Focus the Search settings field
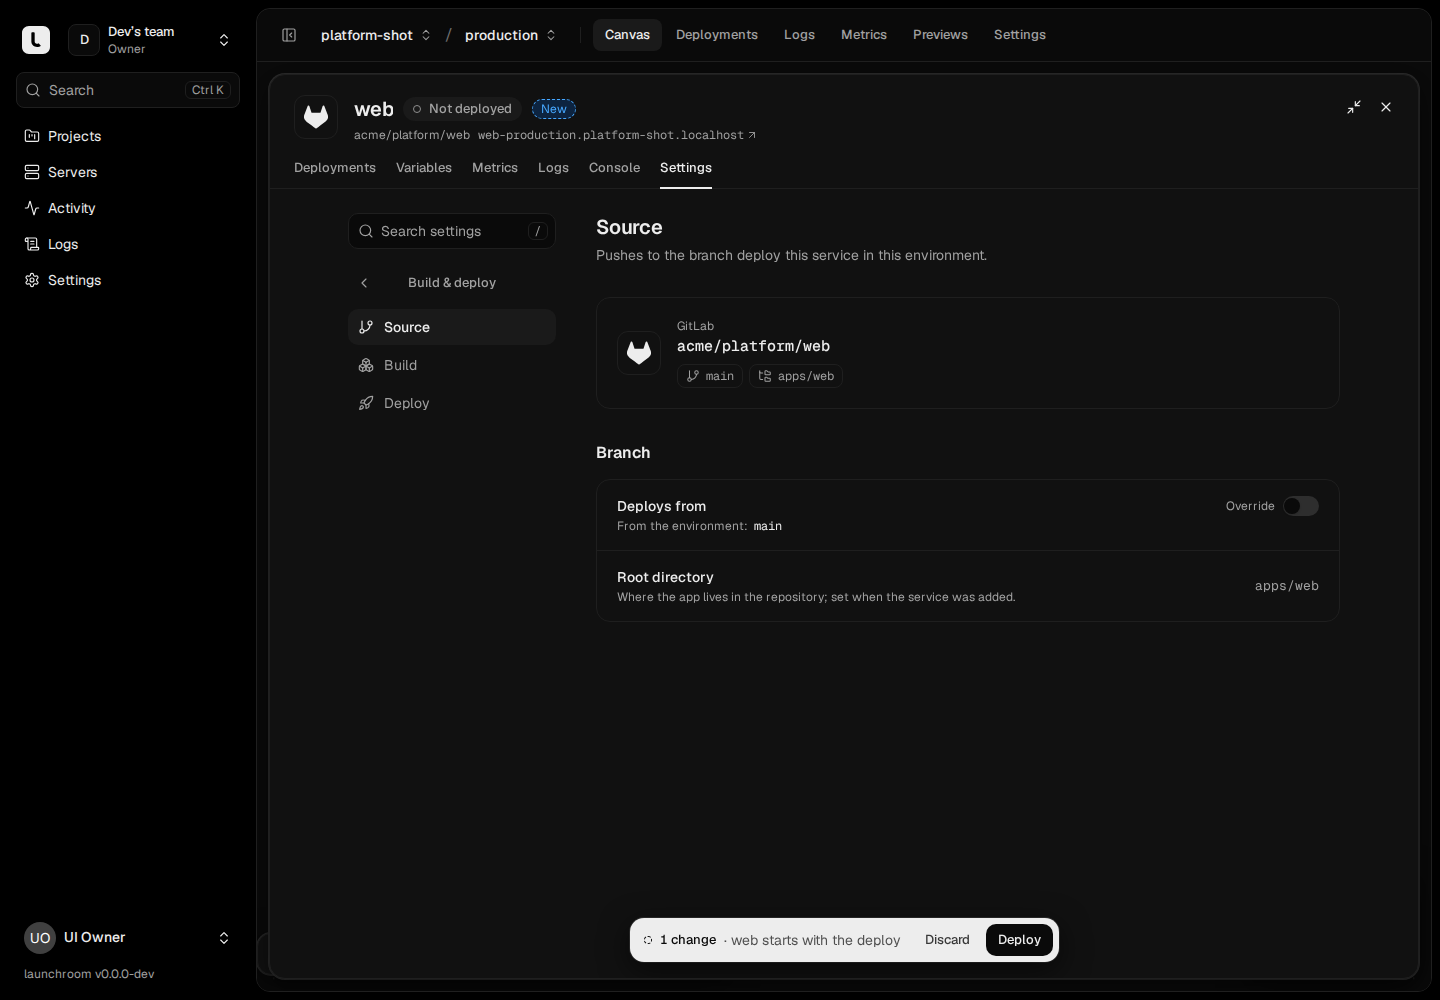The height and width of the screenshot is (1000, 1440). coord(452,231)
